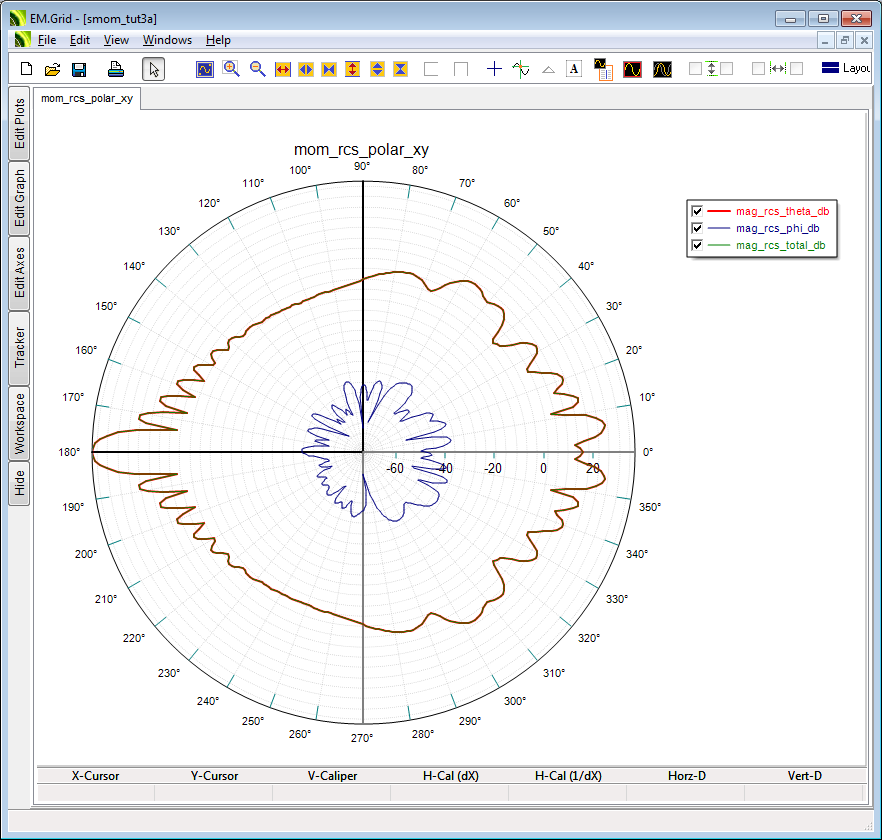Click the New document icon

[x=27, y=69]
